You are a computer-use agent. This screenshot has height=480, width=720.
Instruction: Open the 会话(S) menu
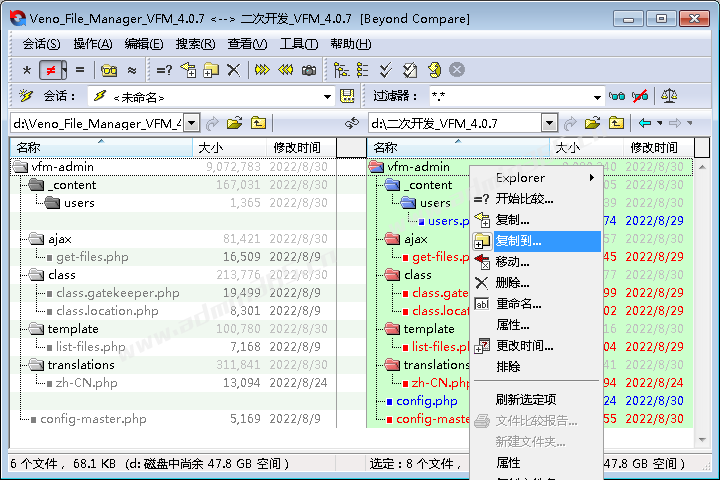41,44
